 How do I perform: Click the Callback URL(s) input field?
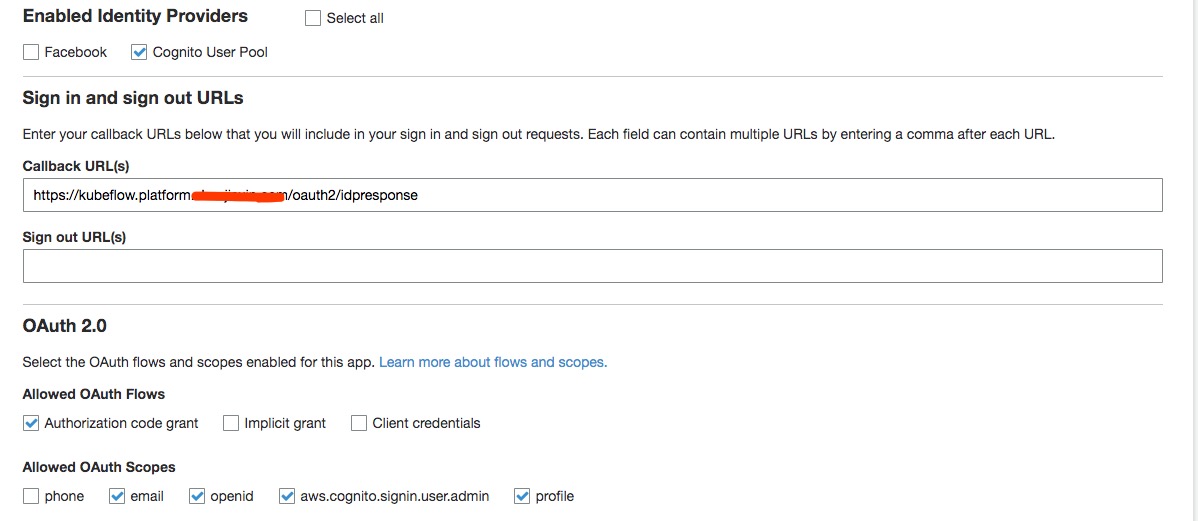coord(593,196)
